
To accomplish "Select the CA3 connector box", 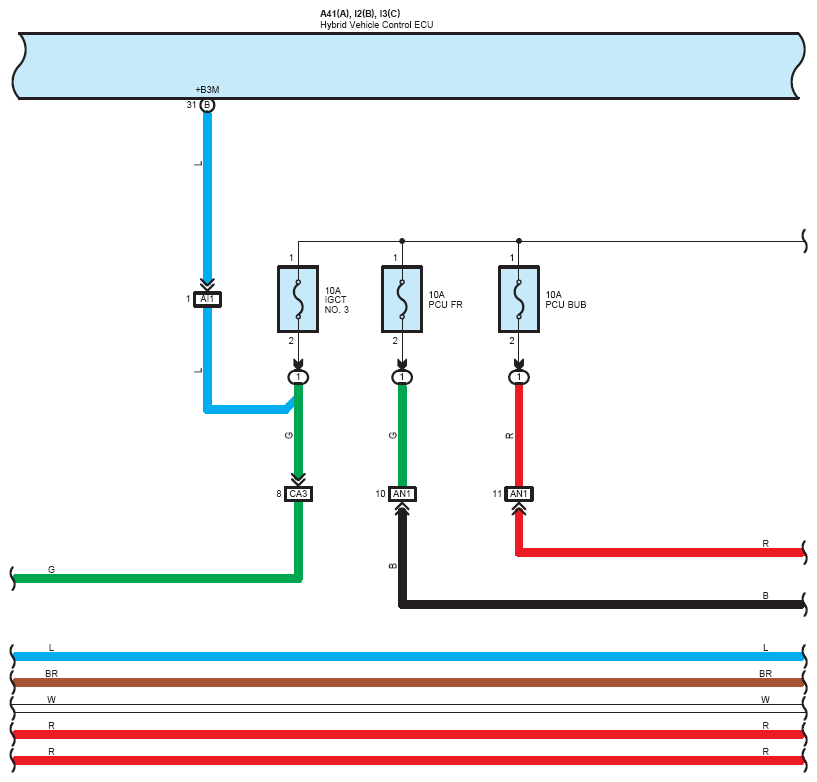I will [298, 494].
